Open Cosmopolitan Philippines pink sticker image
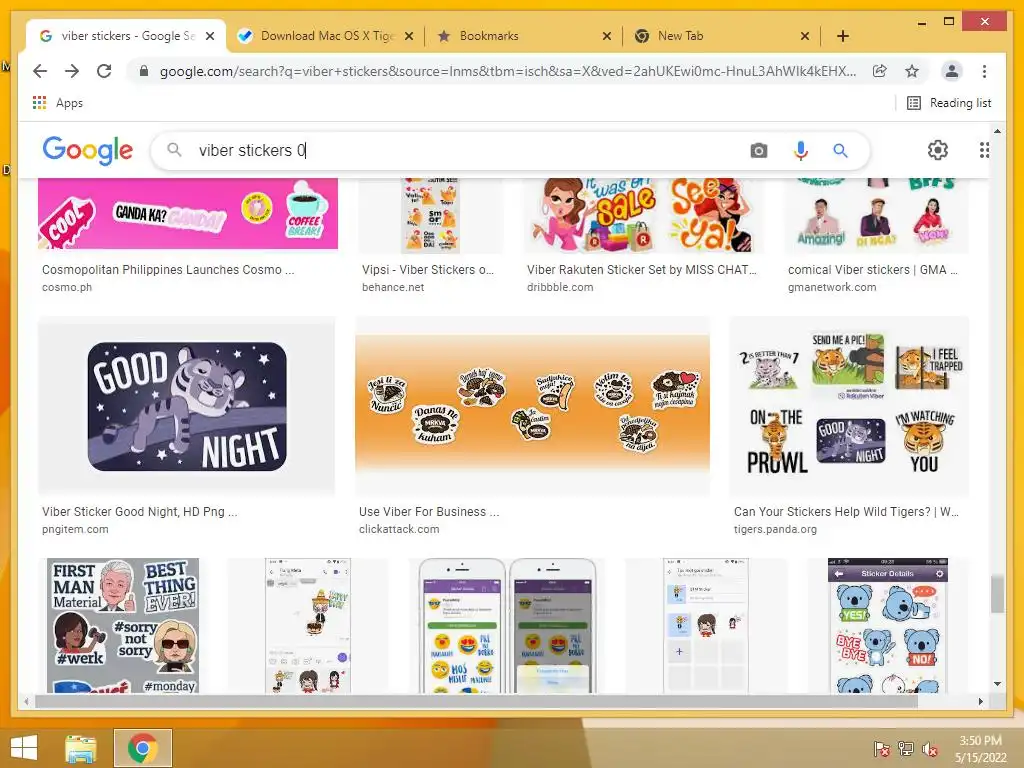 [188, 214]
